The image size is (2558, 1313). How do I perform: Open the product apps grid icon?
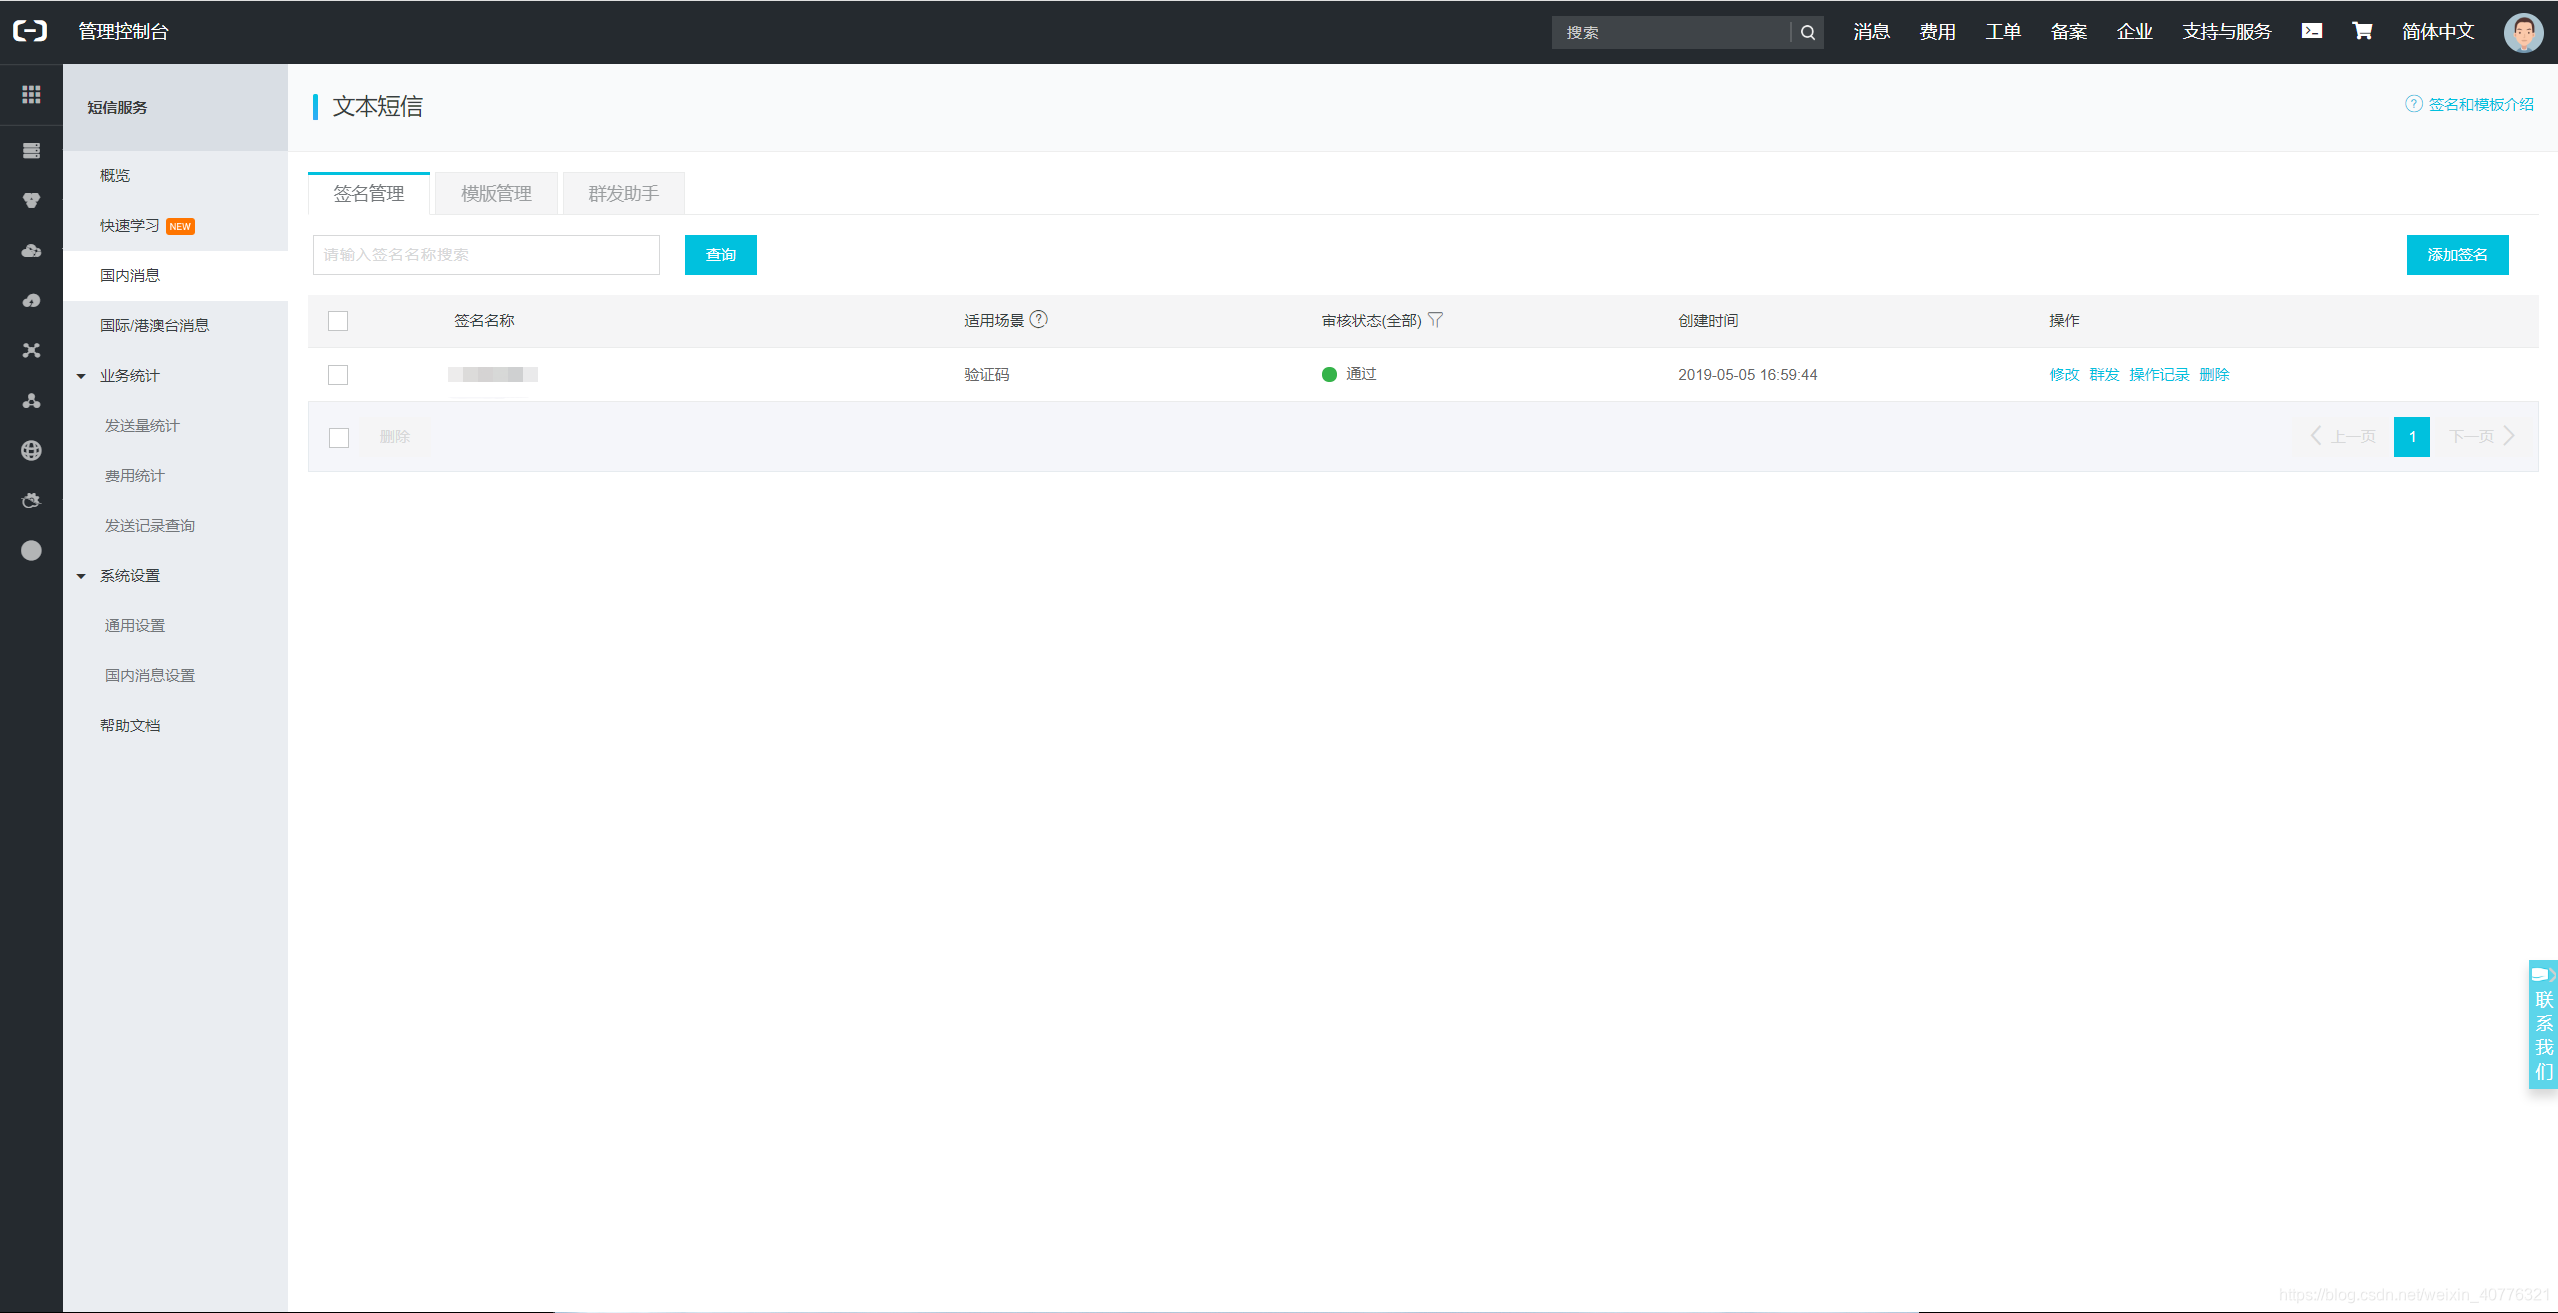coord(30,94)
